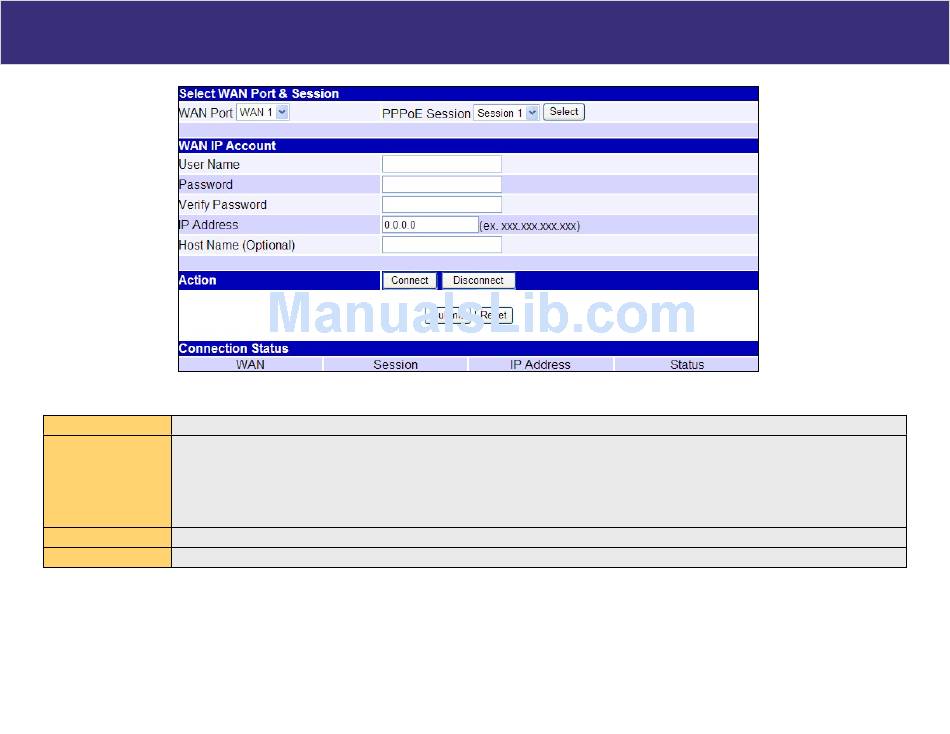The width and height of the screenshot is (950, 734).
Task: Click the Reset button
Action: pos(494,315)
